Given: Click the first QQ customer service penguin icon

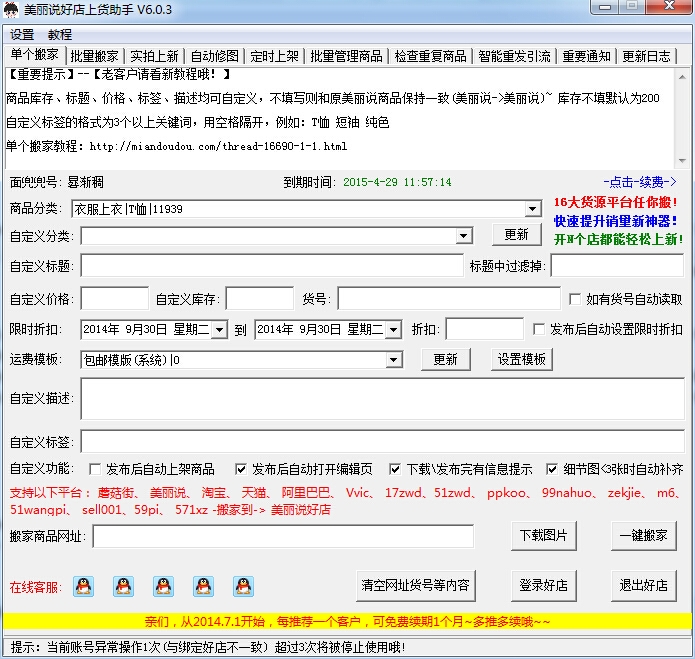Looking at the screenshot, I should pos(83,586).
